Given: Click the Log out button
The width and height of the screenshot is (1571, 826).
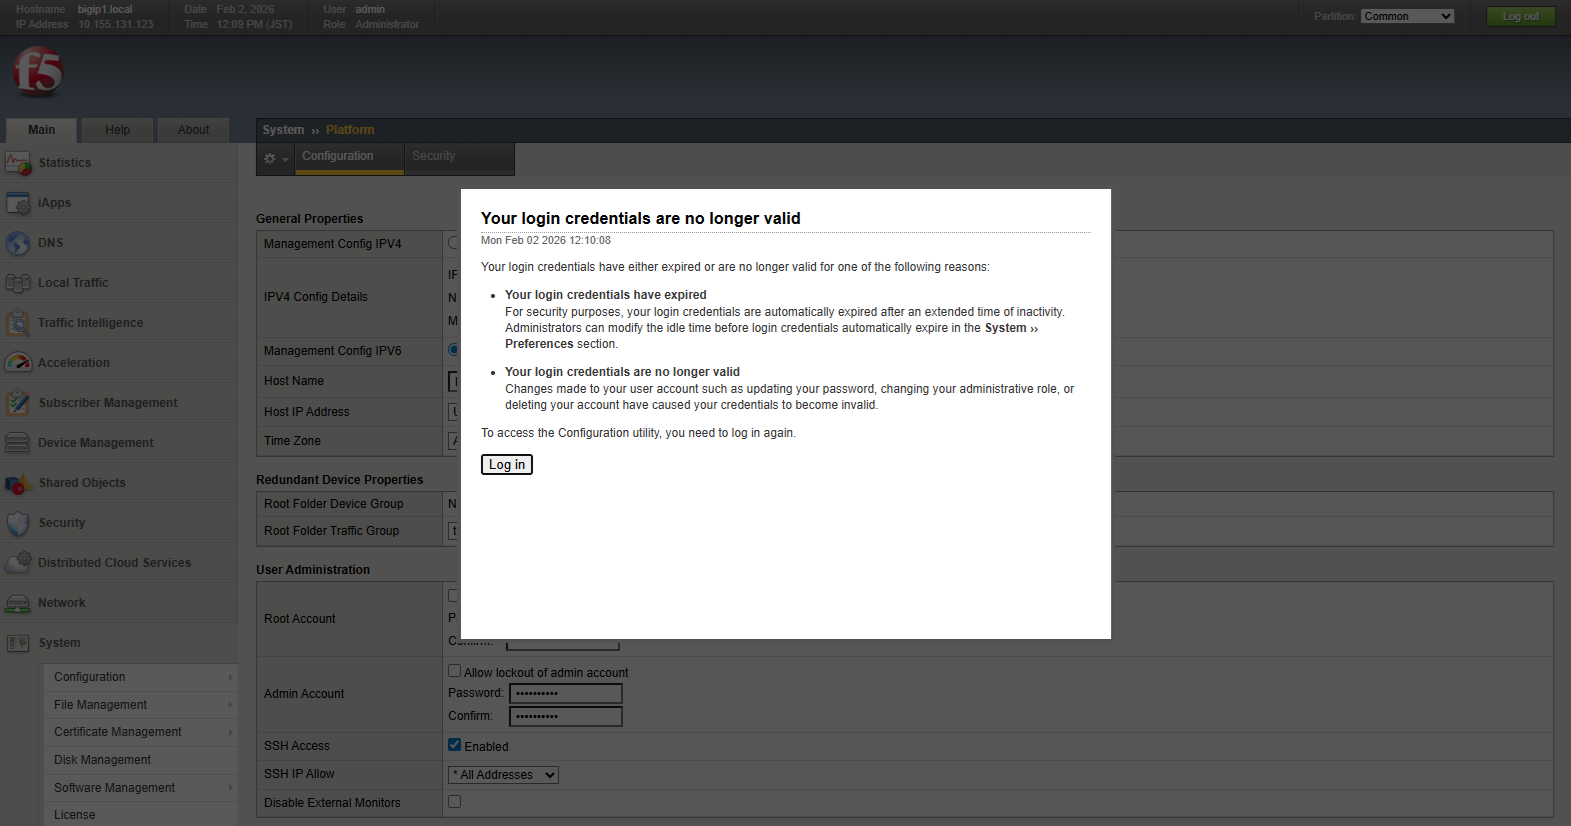Looking at the screenshot, I should coord(1521,16).
